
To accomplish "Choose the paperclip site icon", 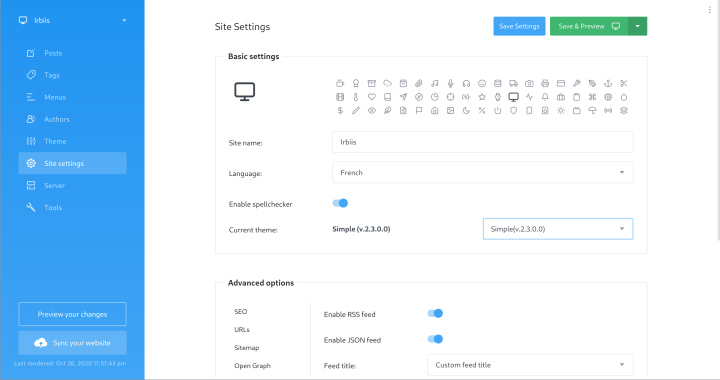I will pyautogui.click(x=419, y=84).
